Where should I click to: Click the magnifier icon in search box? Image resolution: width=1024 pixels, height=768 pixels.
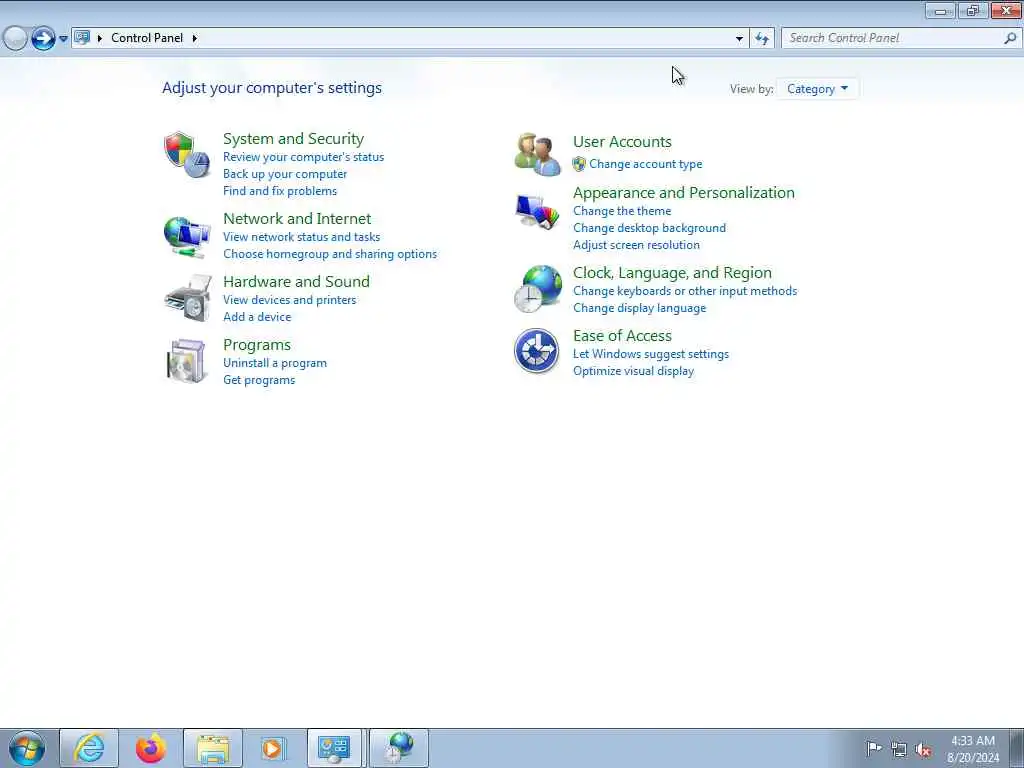click(1010, 38)
